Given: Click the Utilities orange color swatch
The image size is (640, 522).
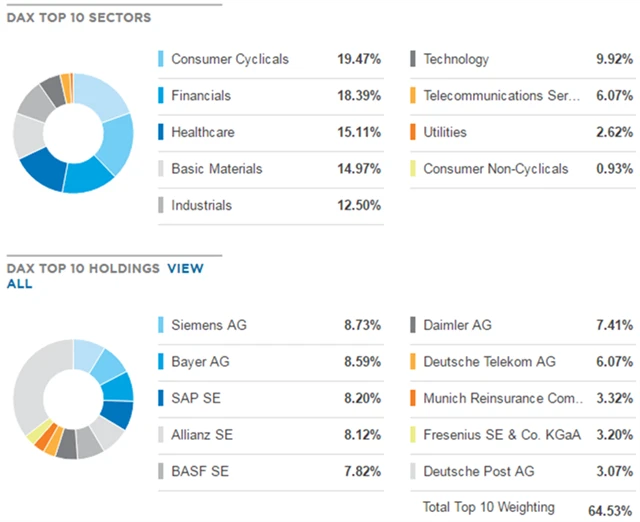Looking at the screenshot, I should point(413,132).
